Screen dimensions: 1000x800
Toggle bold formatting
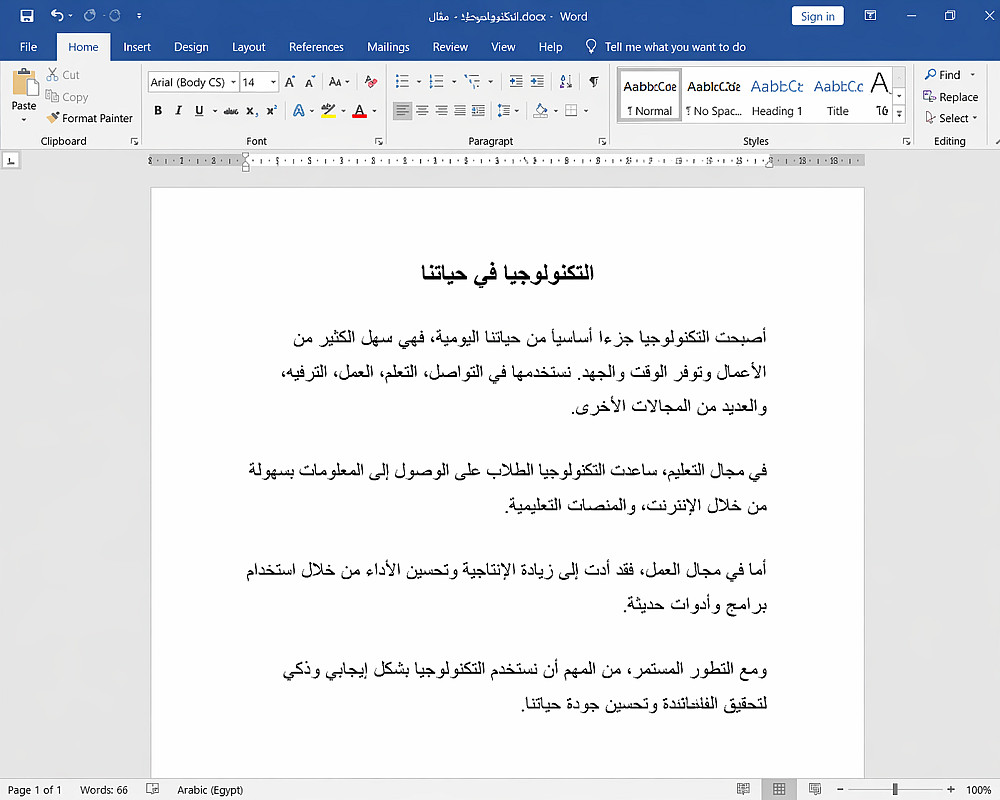click(x=158, y=111)
